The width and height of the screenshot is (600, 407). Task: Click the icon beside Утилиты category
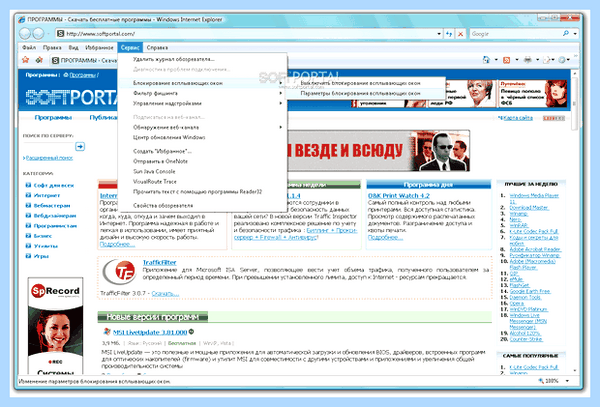[28, 246]
